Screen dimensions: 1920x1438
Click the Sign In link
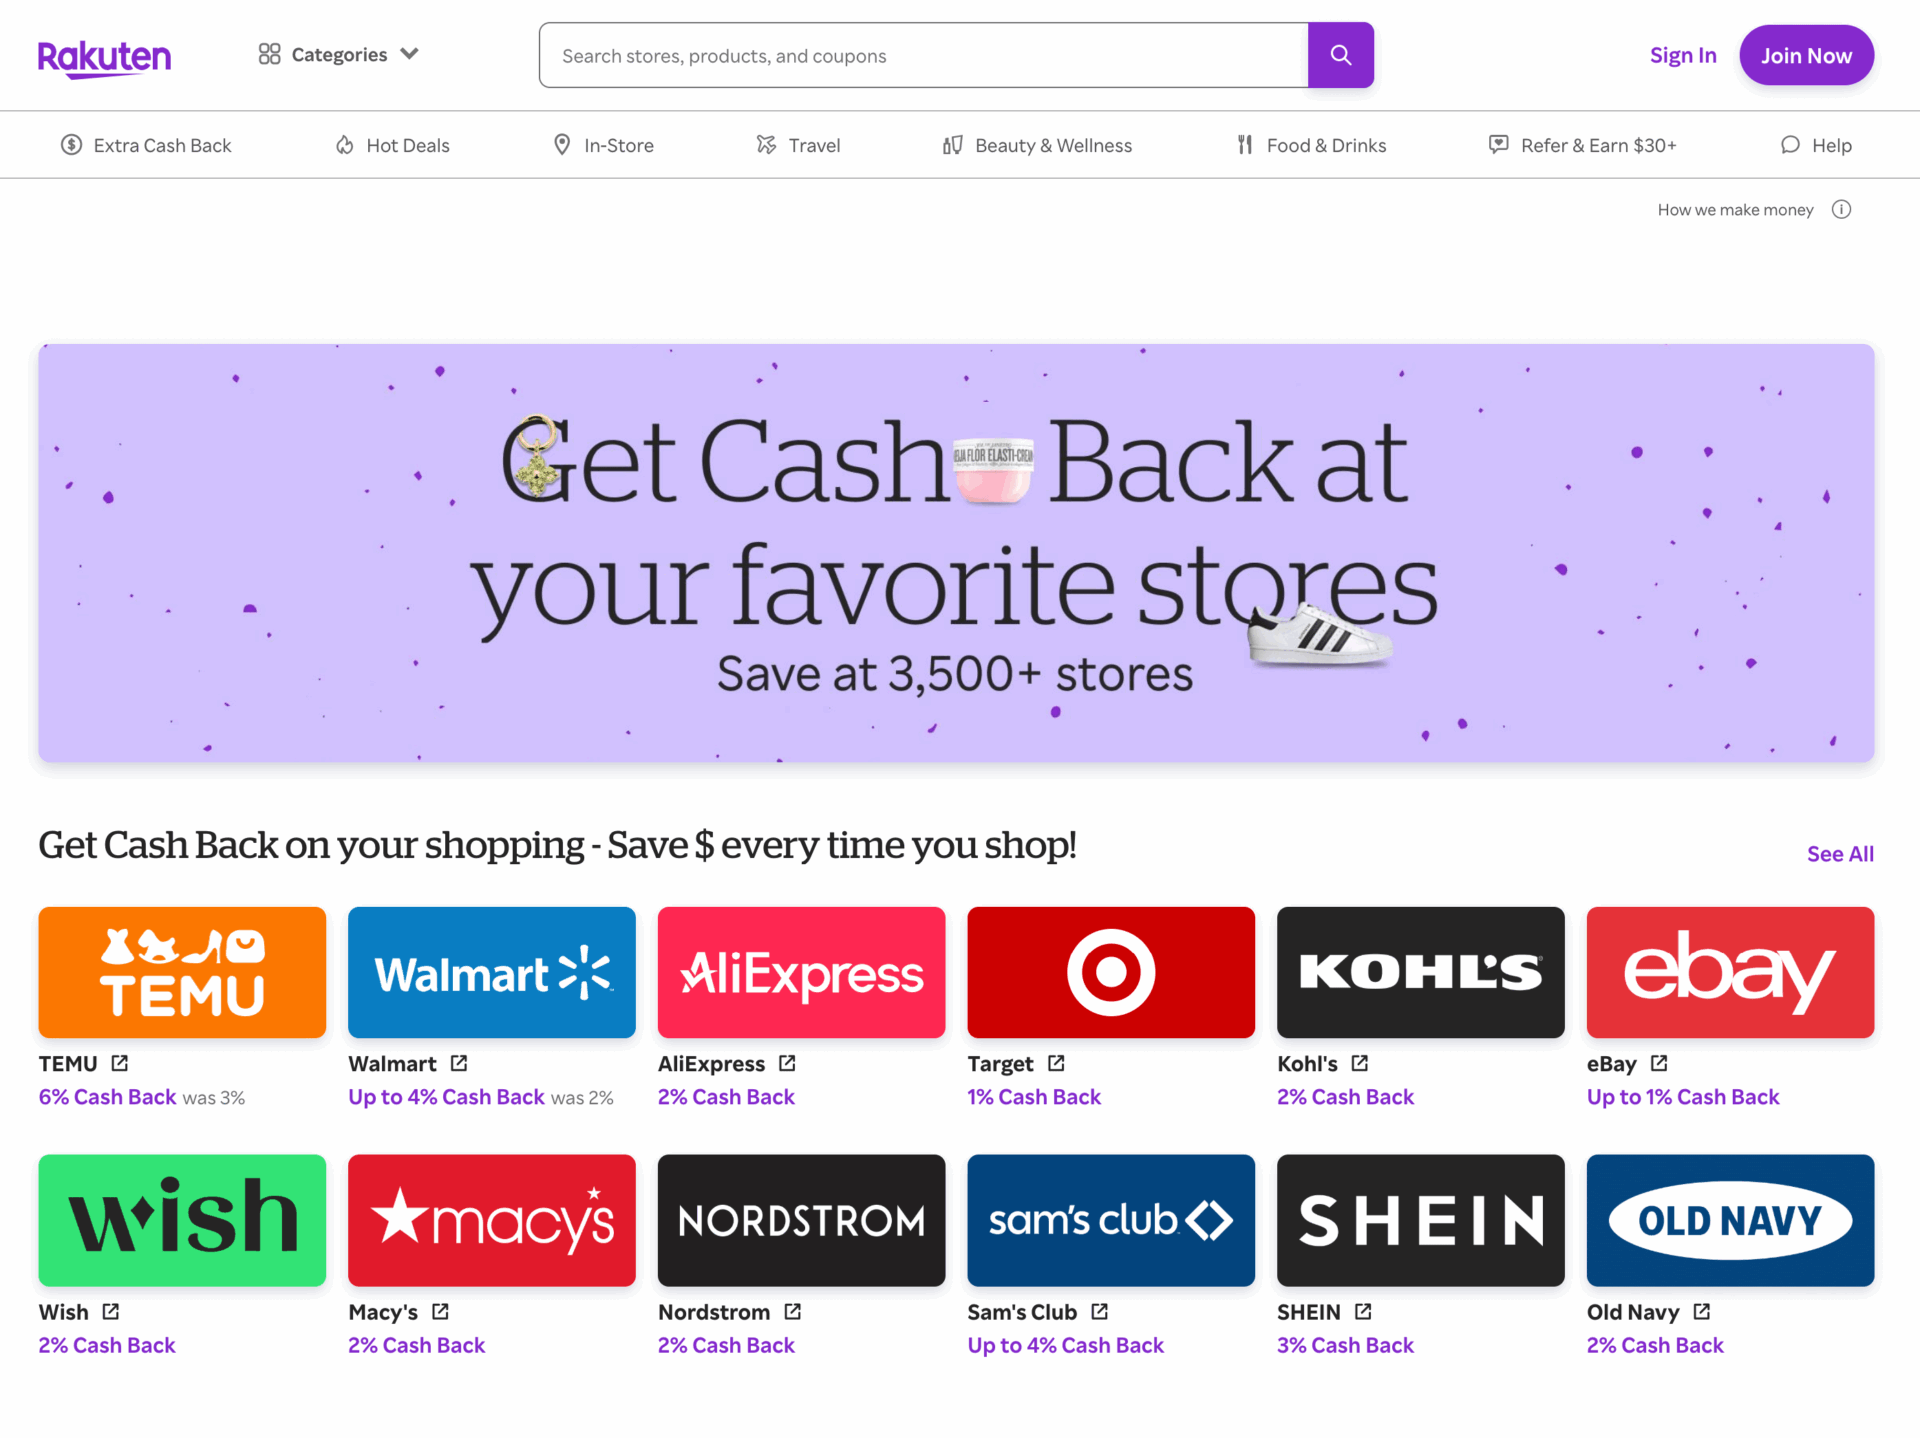click(x=1681, y=54)
